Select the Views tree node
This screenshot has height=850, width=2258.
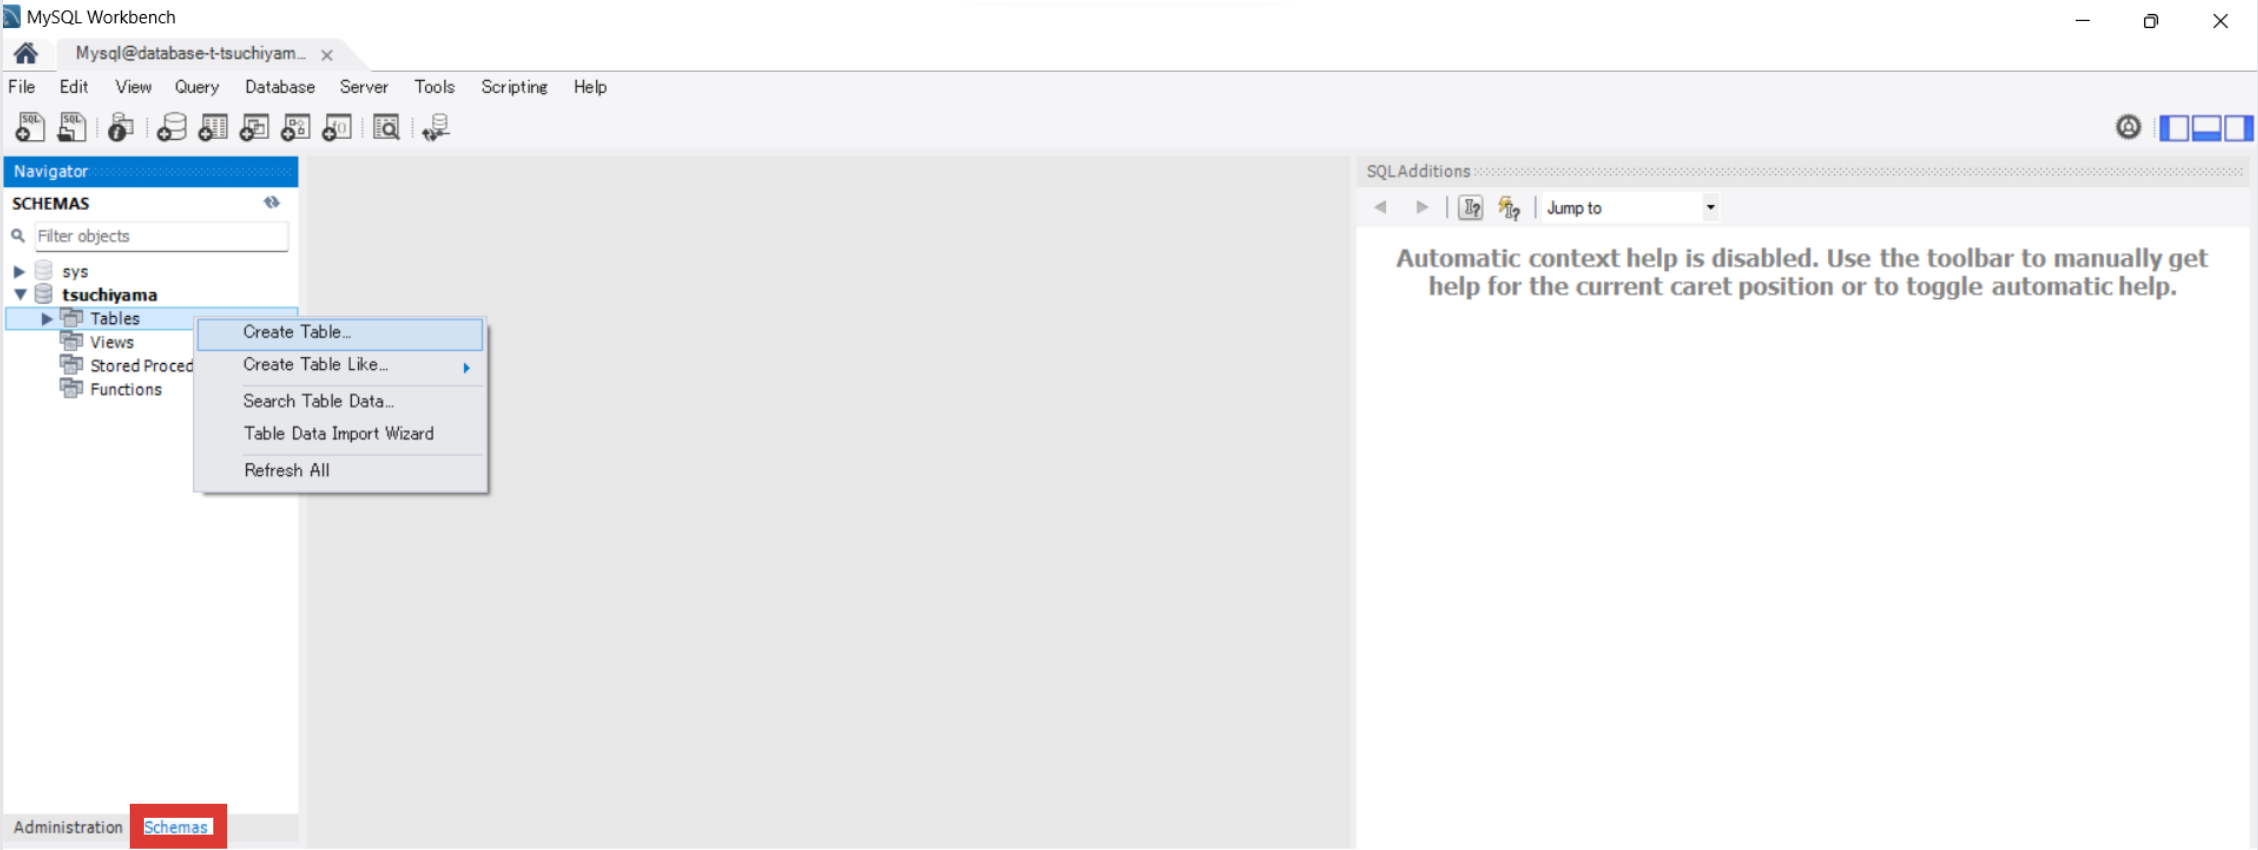point(112,342)
